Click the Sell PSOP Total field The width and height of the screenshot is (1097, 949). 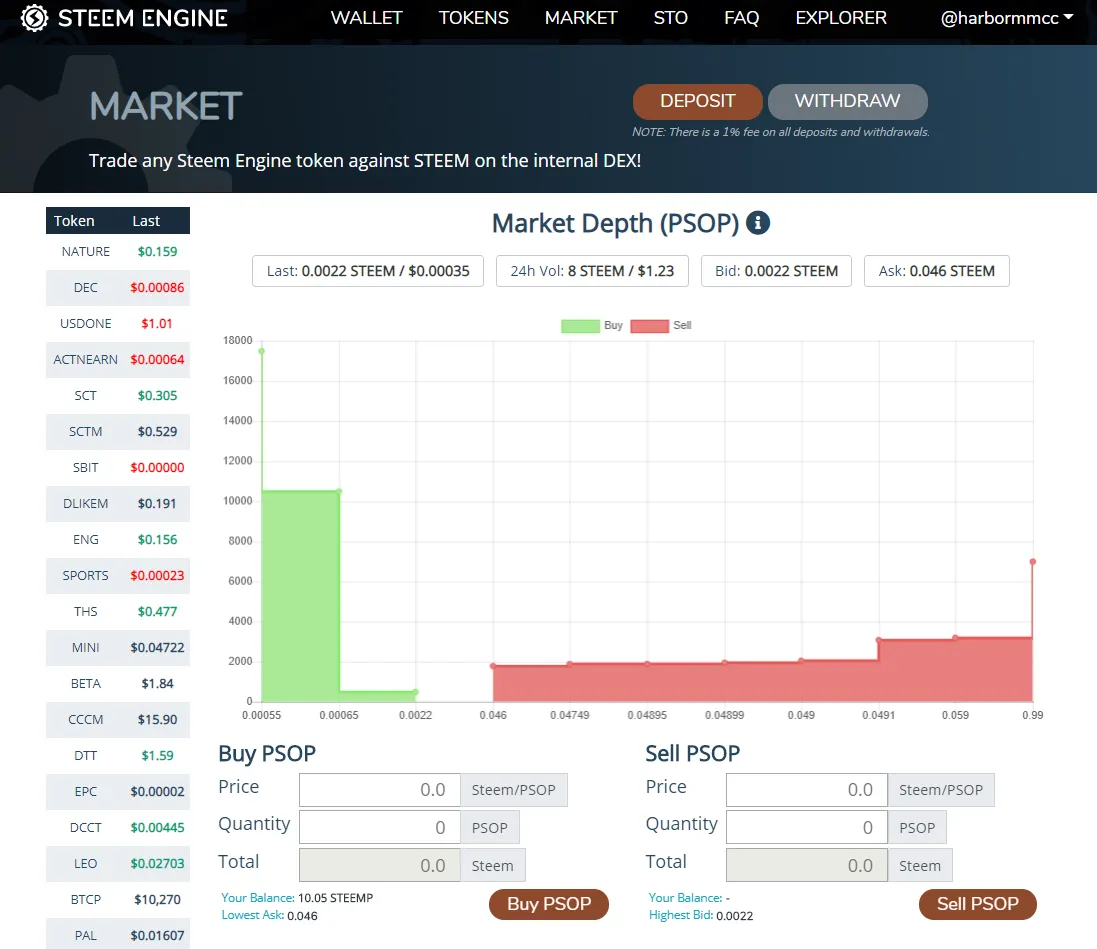(807, 865)
